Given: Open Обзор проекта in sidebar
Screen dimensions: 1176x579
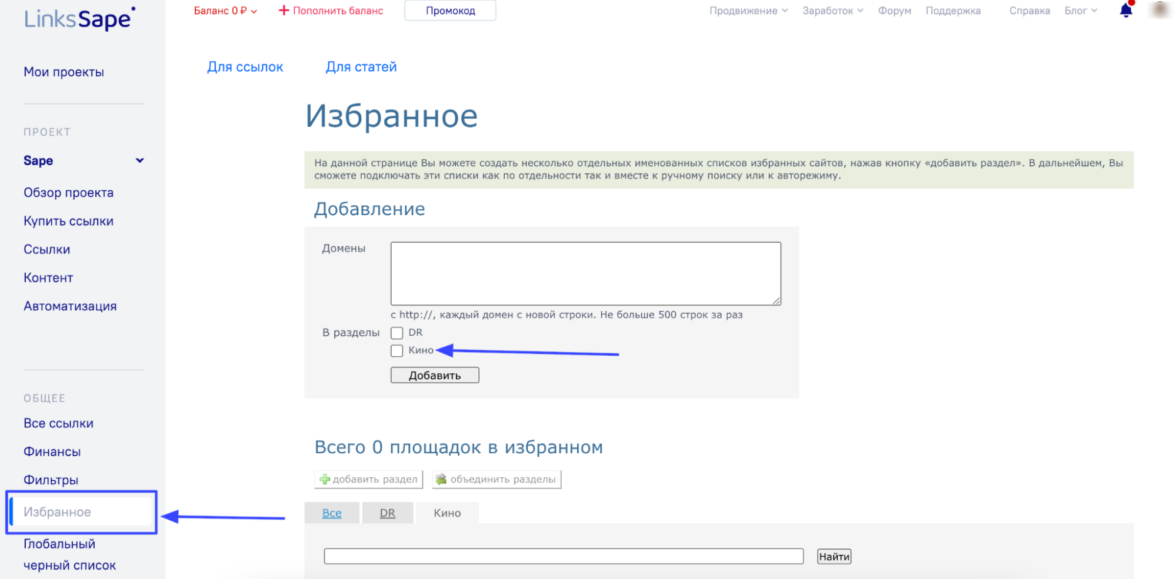Looking at the screenshot, I should click(x=68, y=193).
